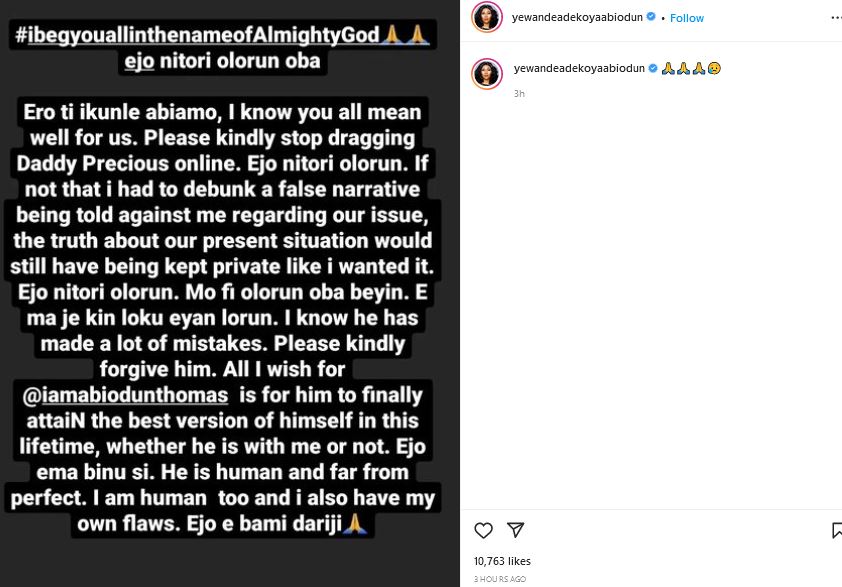Save post with the bookmark icon
The image size is (842, 587).
[x=837, y=531]
